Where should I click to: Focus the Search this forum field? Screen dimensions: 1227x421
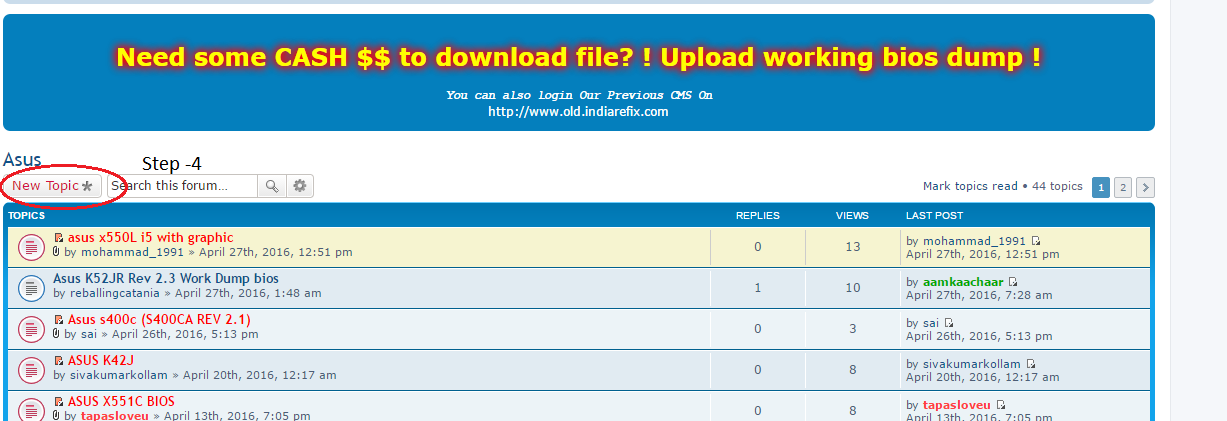pos(182,186)
